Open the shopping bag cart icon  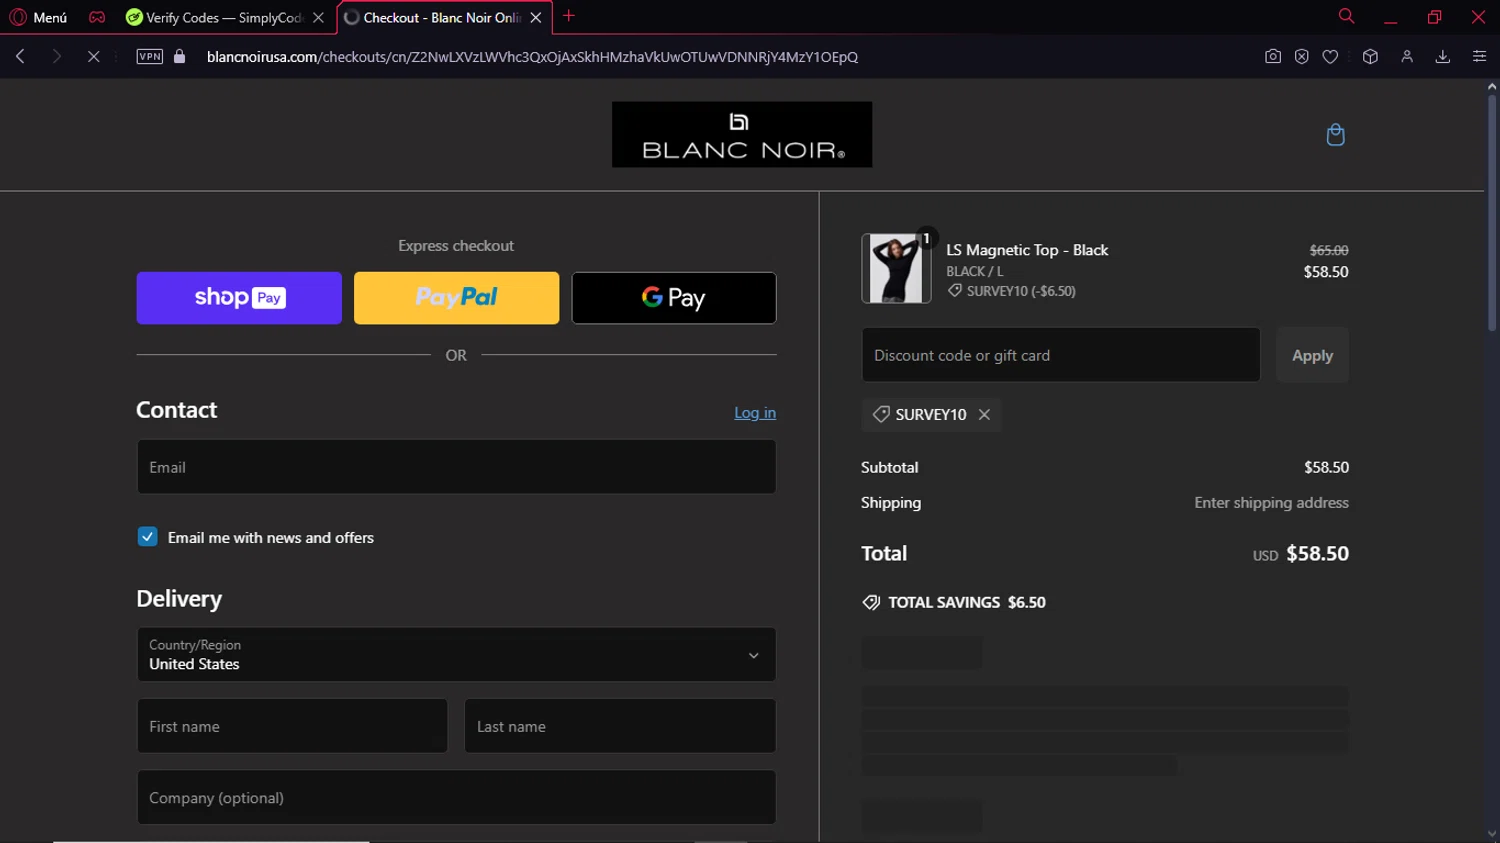pyautogui.click(x=1335, y=135)
